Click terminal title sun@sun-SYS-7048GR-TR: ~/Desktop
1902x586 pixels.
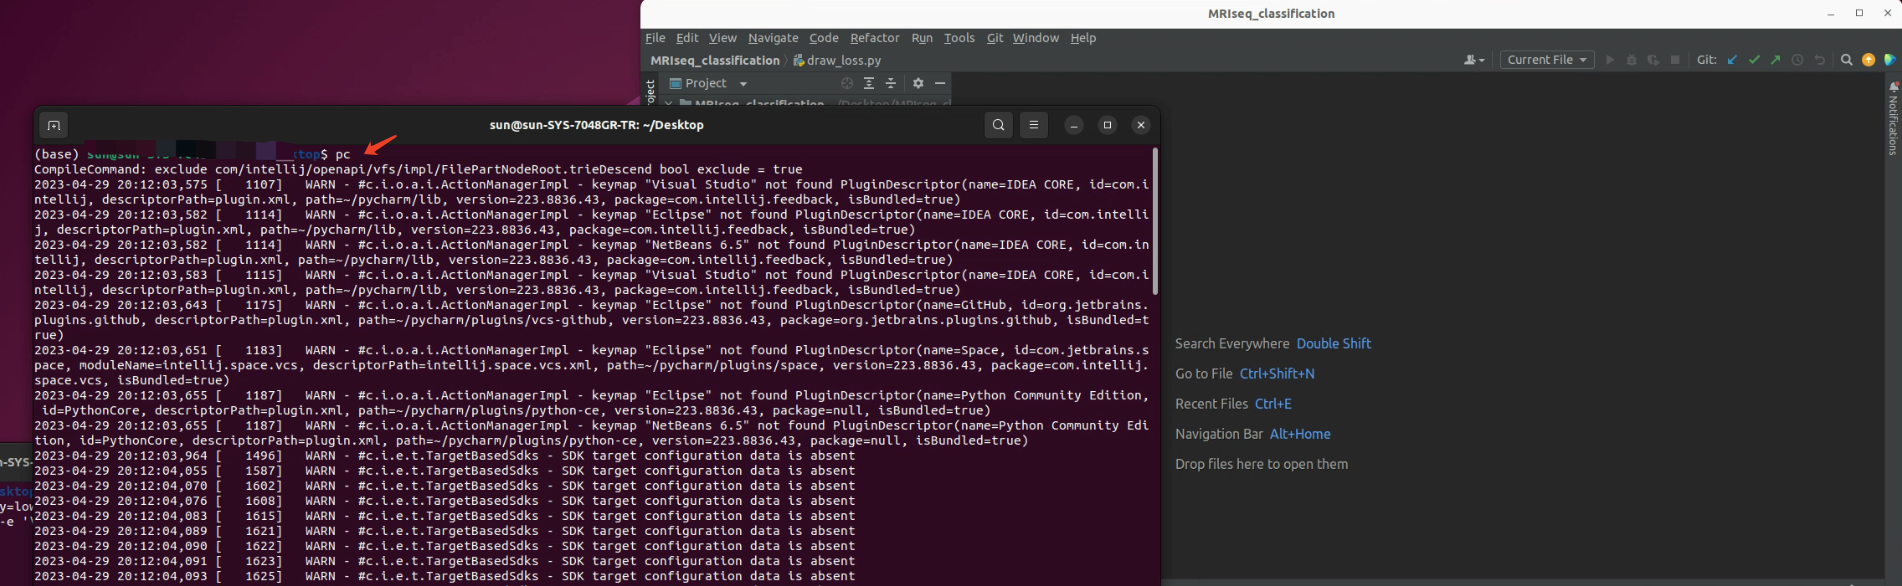tap(596, 125)
